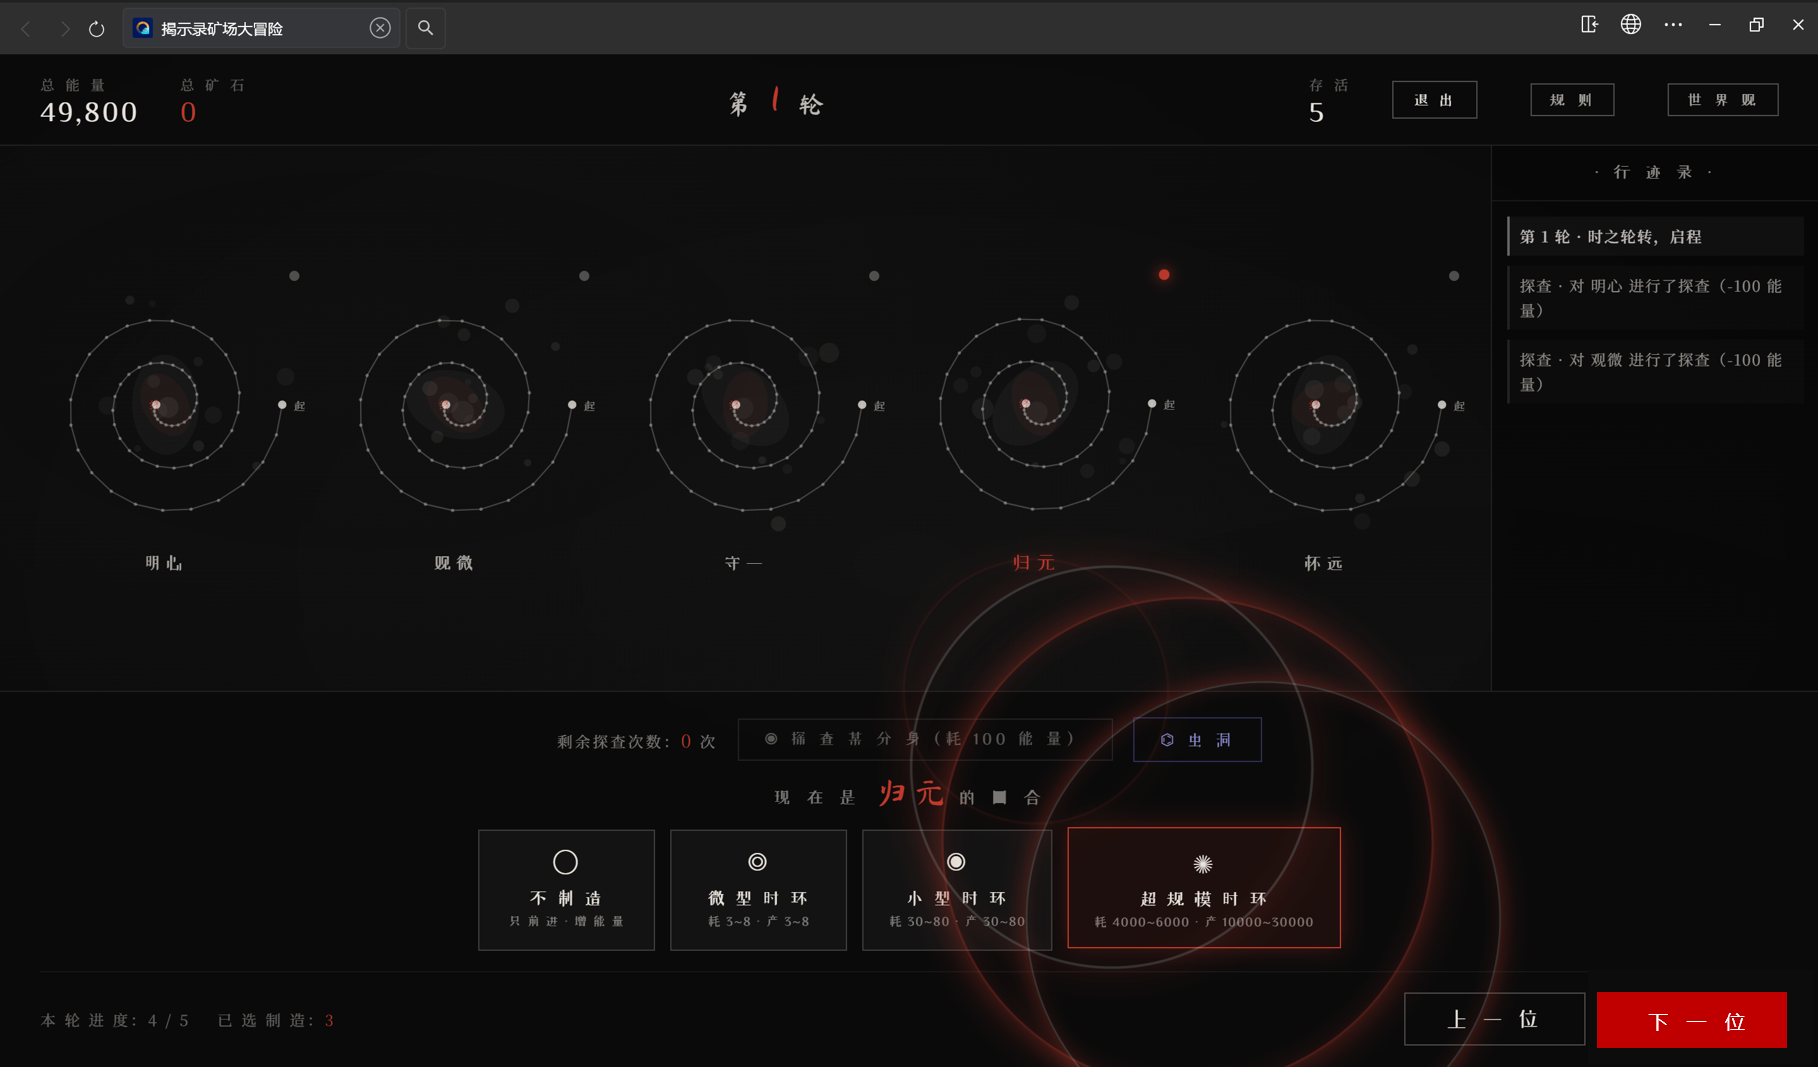
Task: Click log entry 第1轮·时之轮转,启程
Action: pyautogui.click(x=1655, y=237)
